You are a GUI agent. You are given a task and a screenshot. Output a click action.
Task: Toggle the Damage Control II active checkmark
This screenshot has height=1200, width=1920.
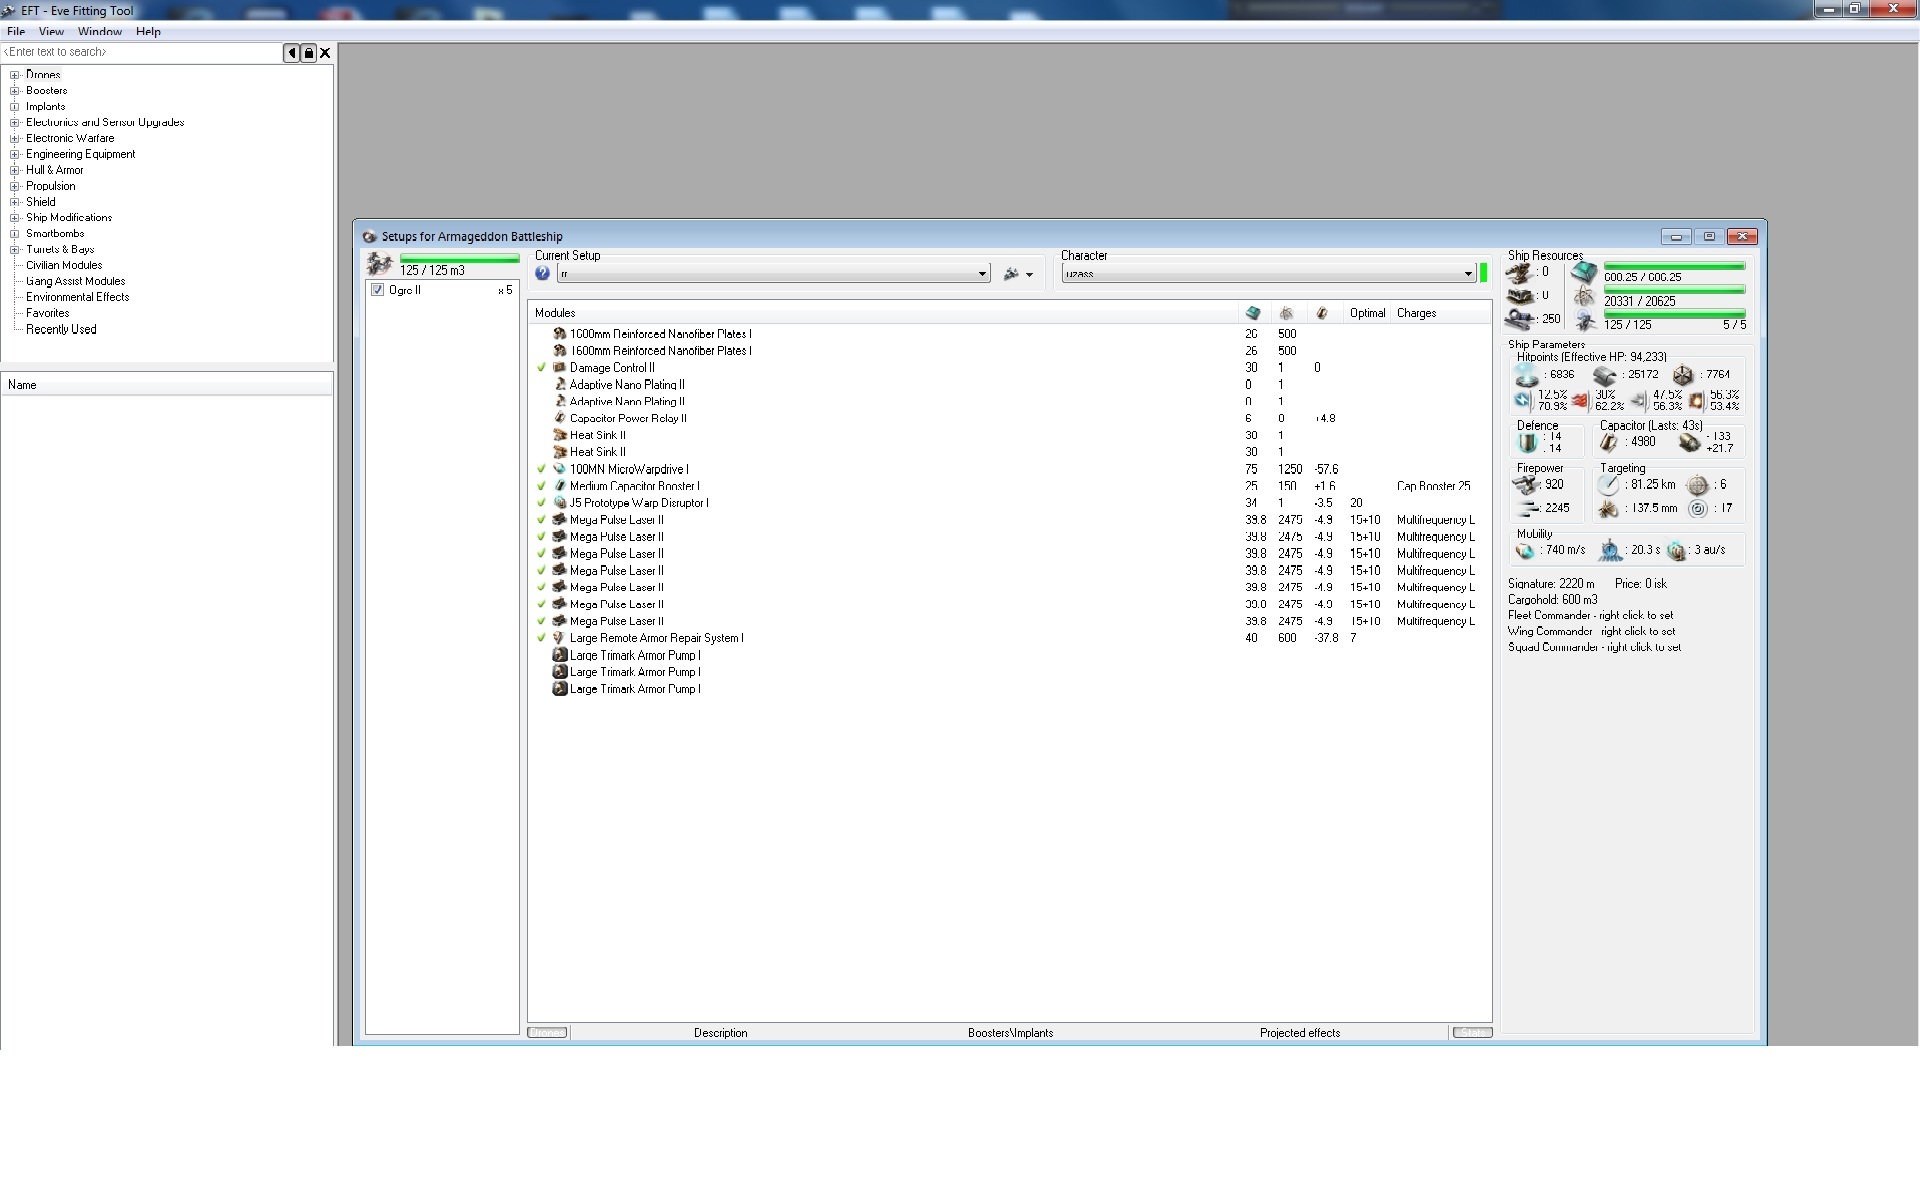tap(542, 367)
